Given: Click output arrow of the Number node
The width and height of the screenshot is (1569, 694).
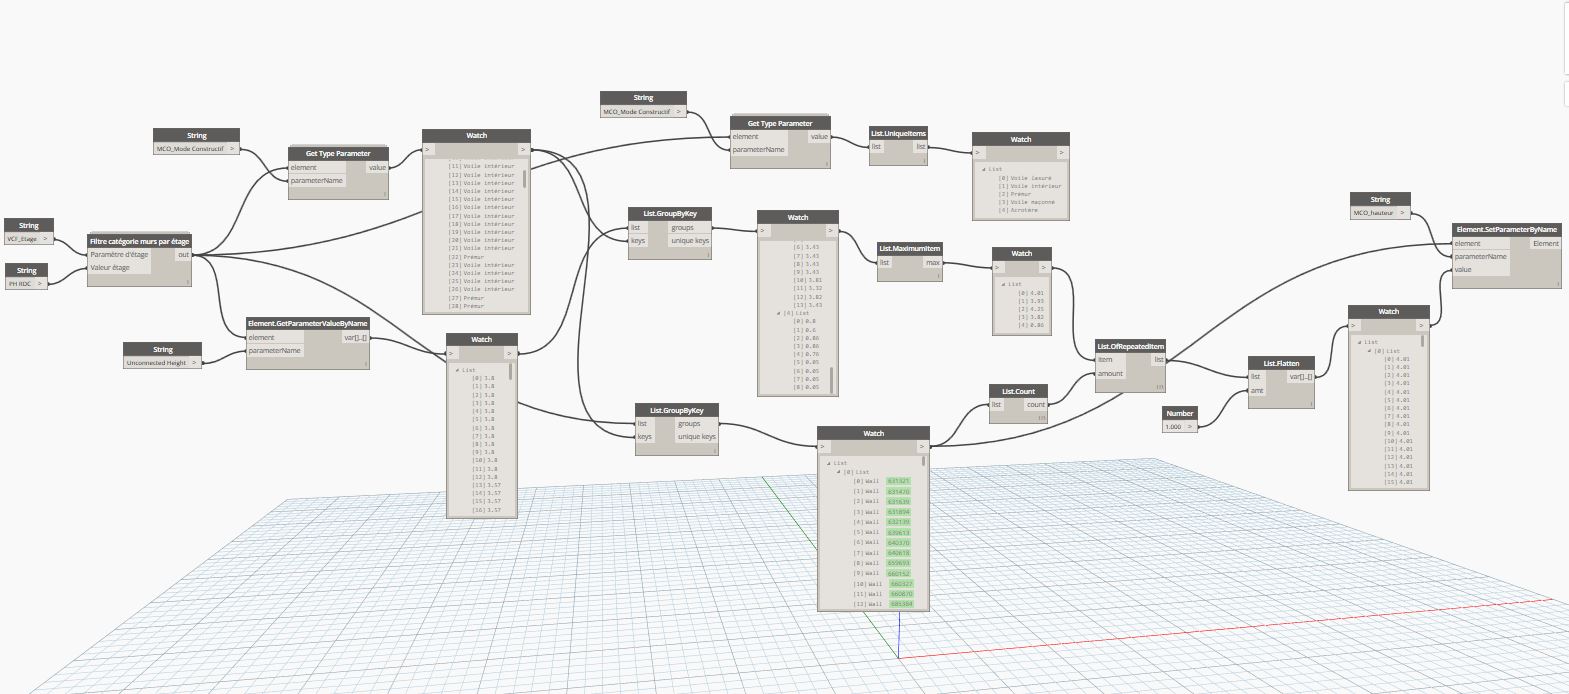Looking at the screenshot, I should tap(1190, 426).
